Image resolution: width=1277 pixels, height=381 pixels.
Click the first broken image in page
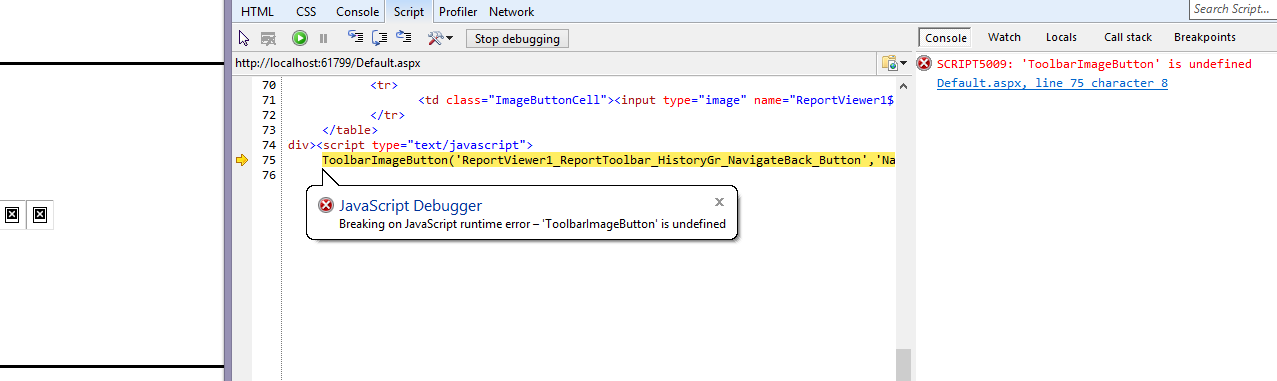12,215
